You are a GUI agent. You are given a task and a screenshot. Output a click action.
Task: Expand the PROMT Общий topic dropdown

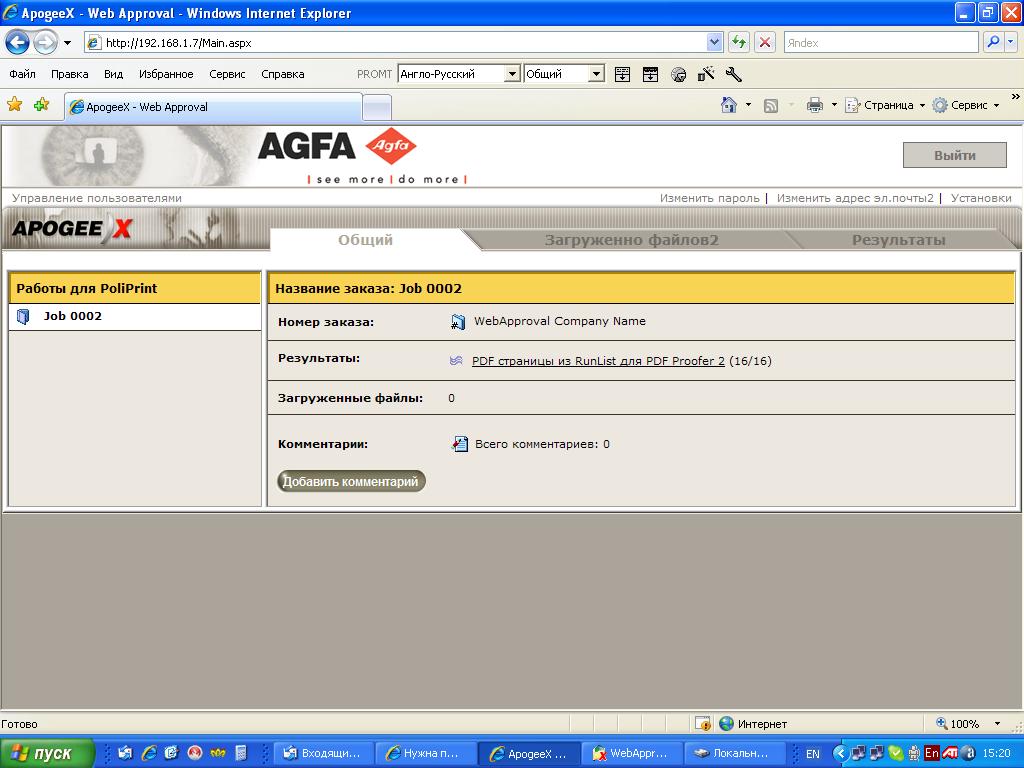pyautogui.click(x=596, y=74)
